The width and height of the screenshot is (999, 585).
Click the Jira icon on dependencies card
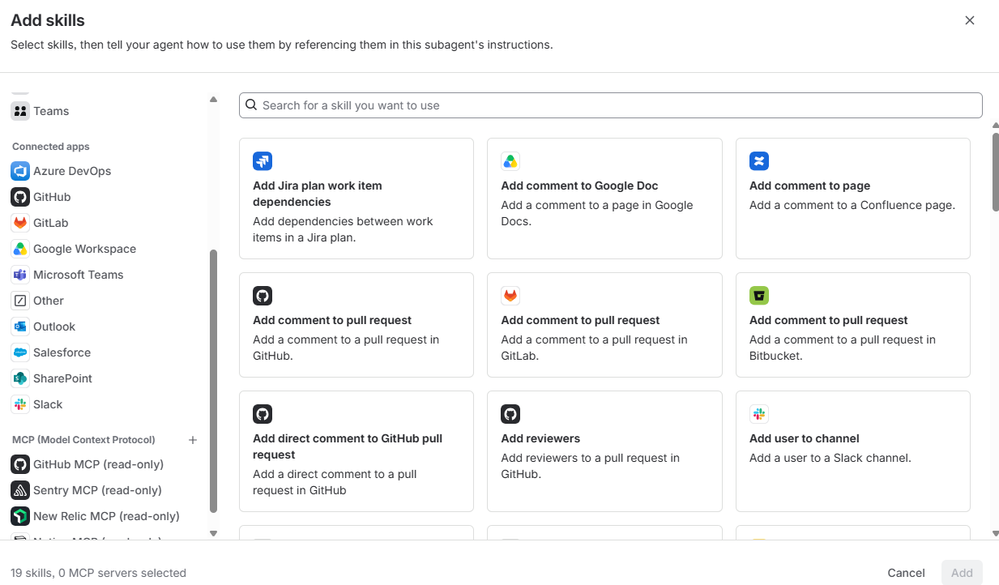tap(262, 161)
